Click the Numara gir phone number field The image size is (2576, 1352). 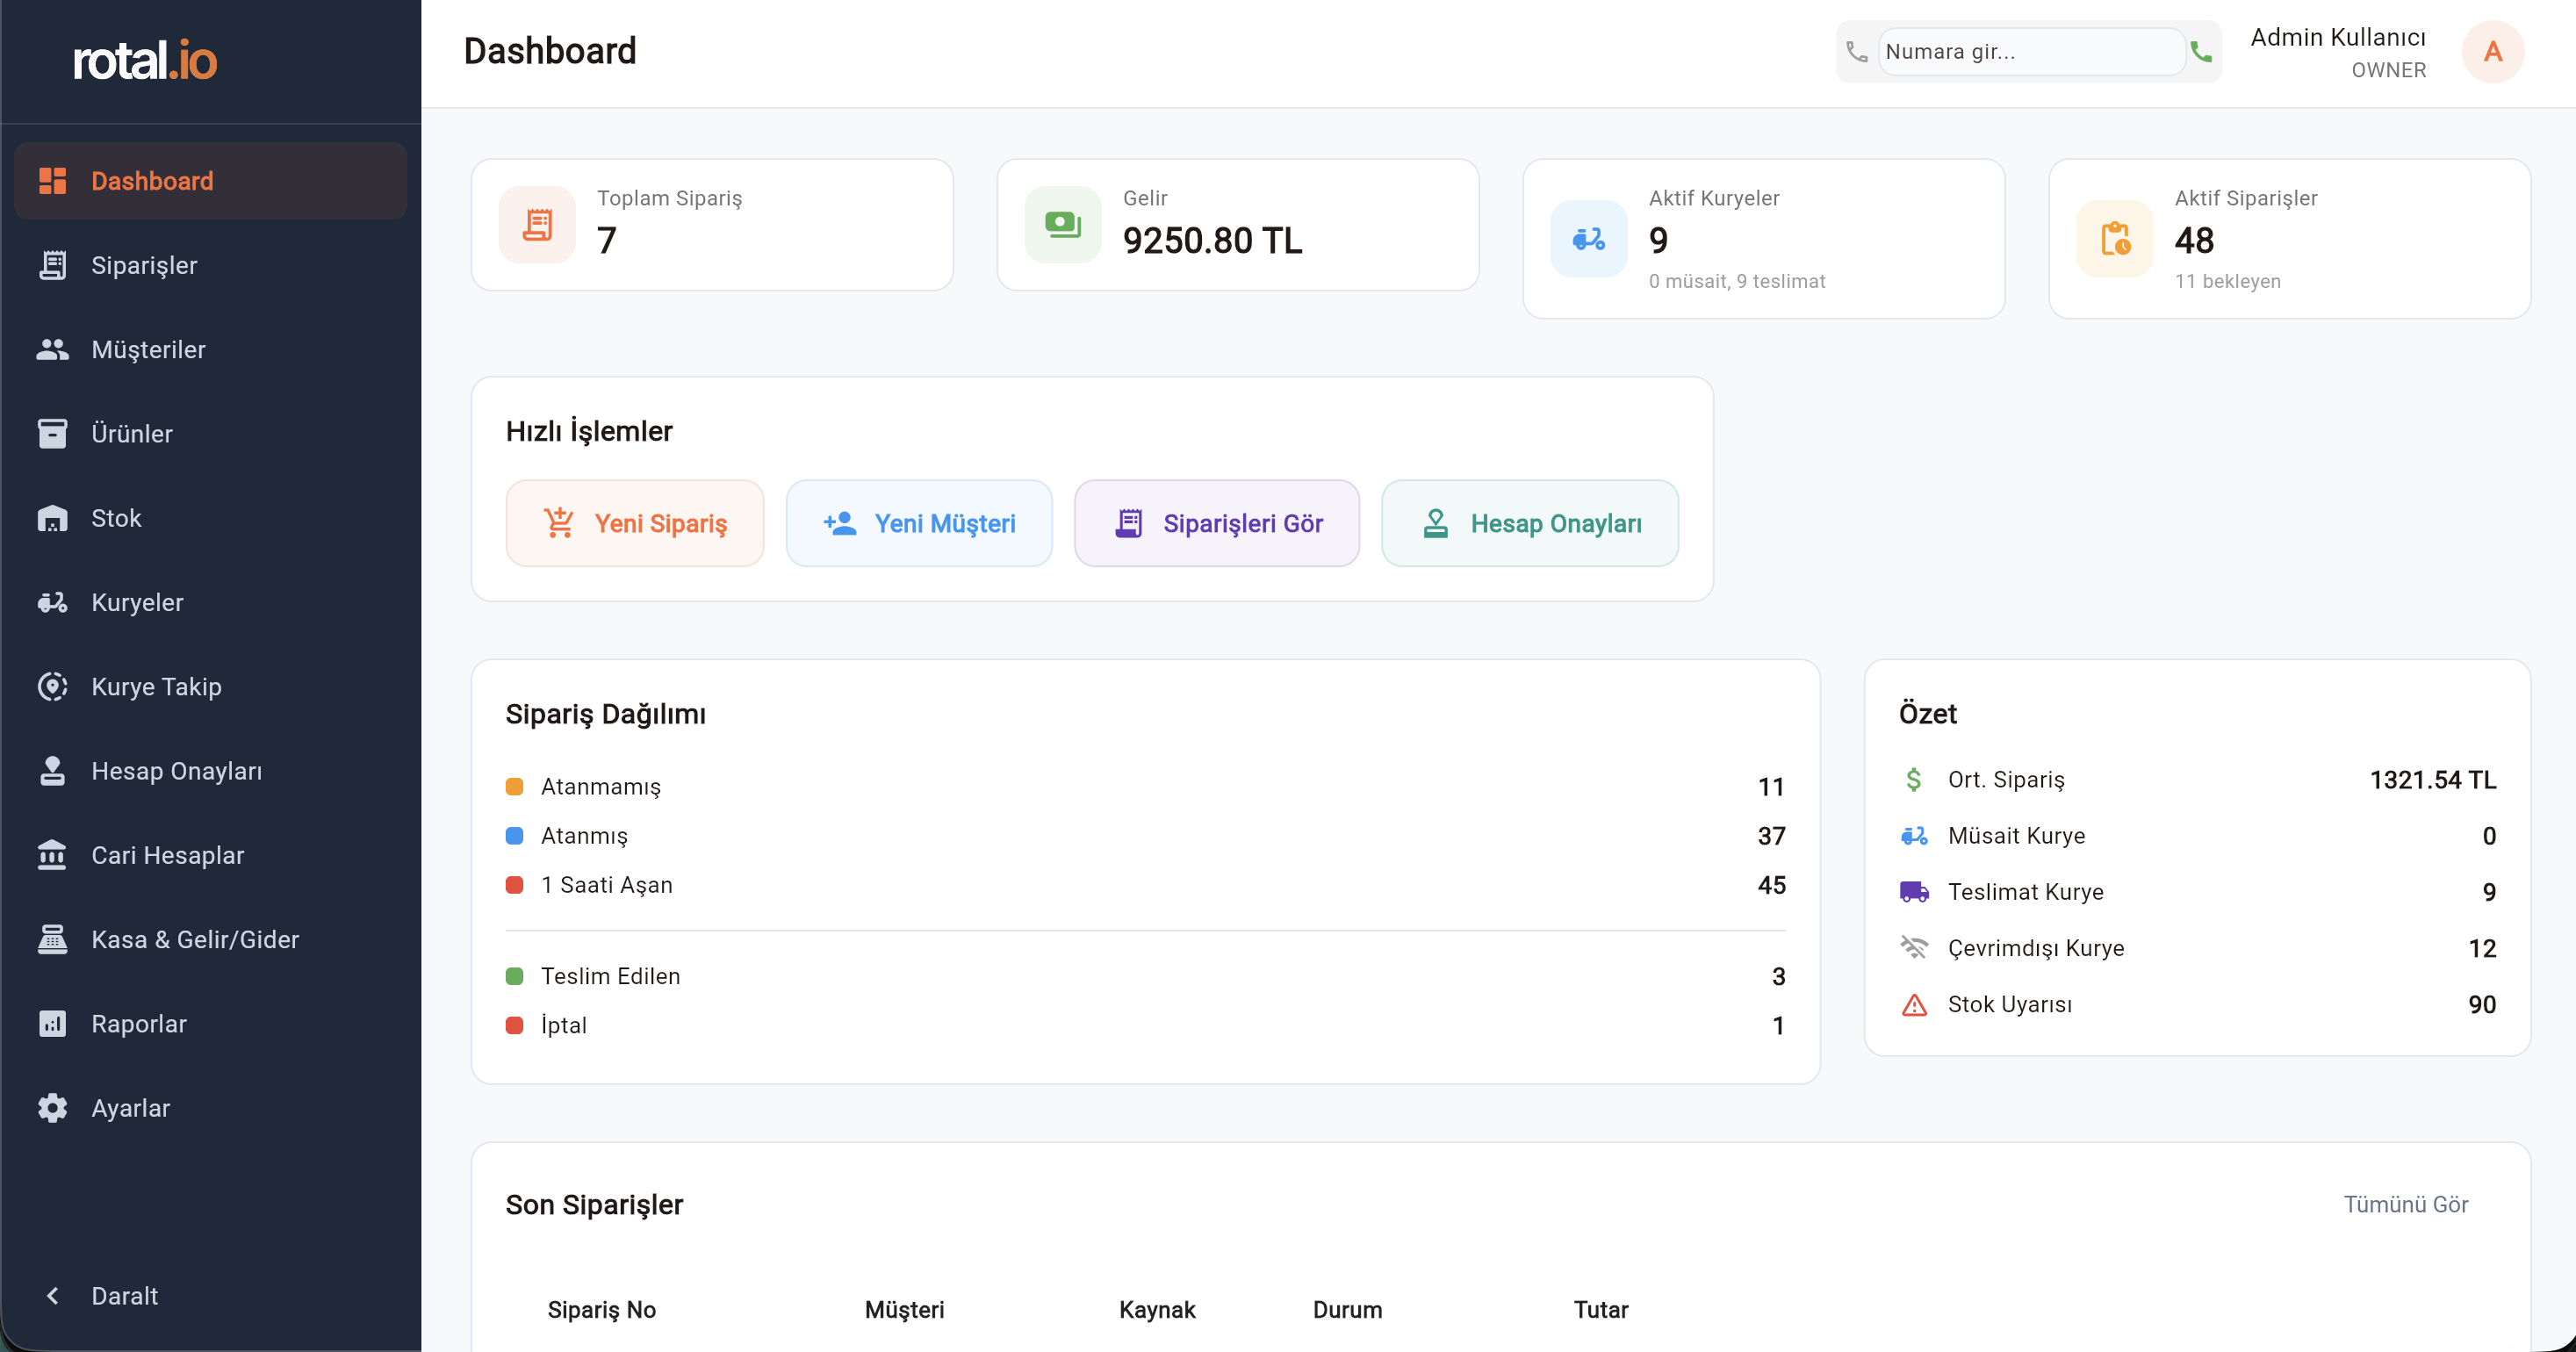click(2030, 51)
